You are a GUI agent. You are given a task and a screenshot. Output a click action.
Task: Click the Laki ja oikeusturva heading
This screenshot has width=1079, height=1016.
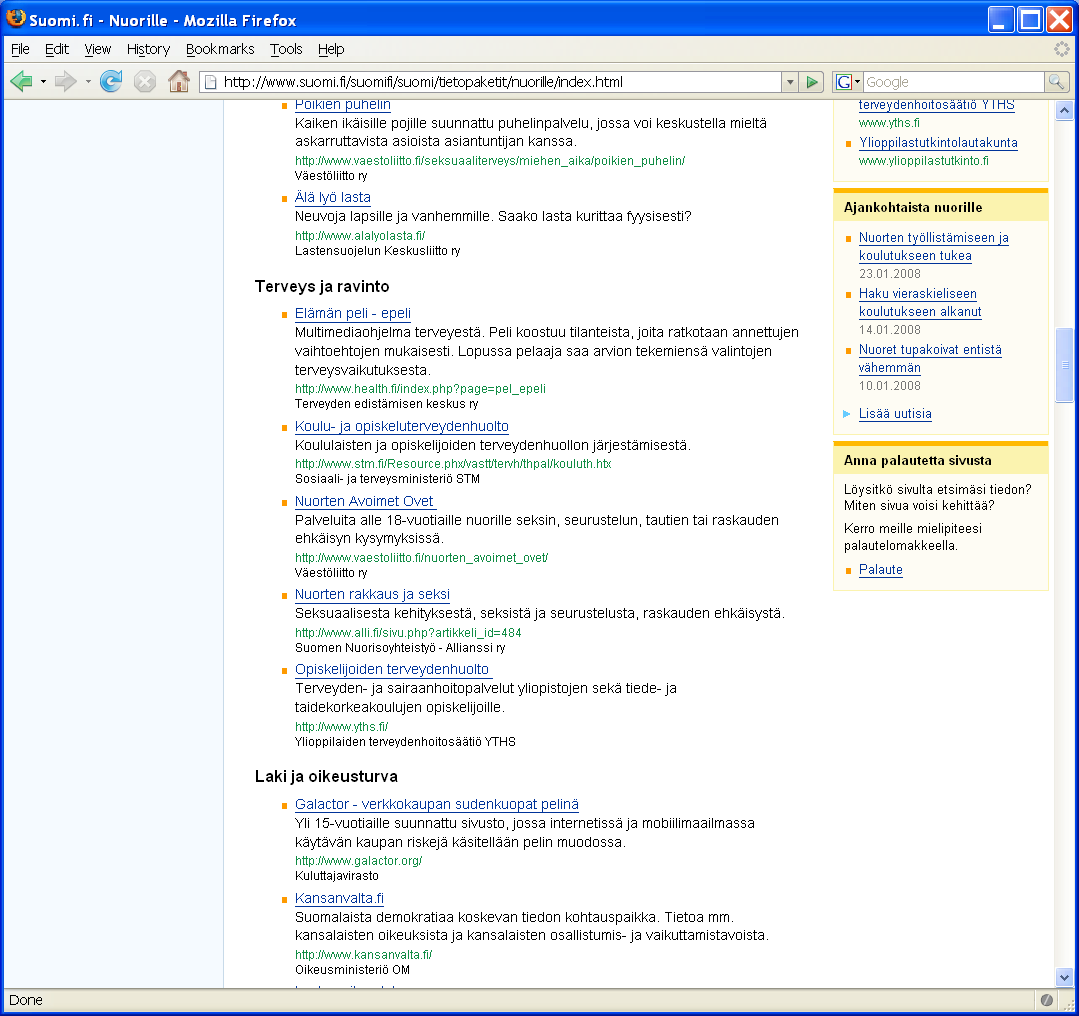326,776
